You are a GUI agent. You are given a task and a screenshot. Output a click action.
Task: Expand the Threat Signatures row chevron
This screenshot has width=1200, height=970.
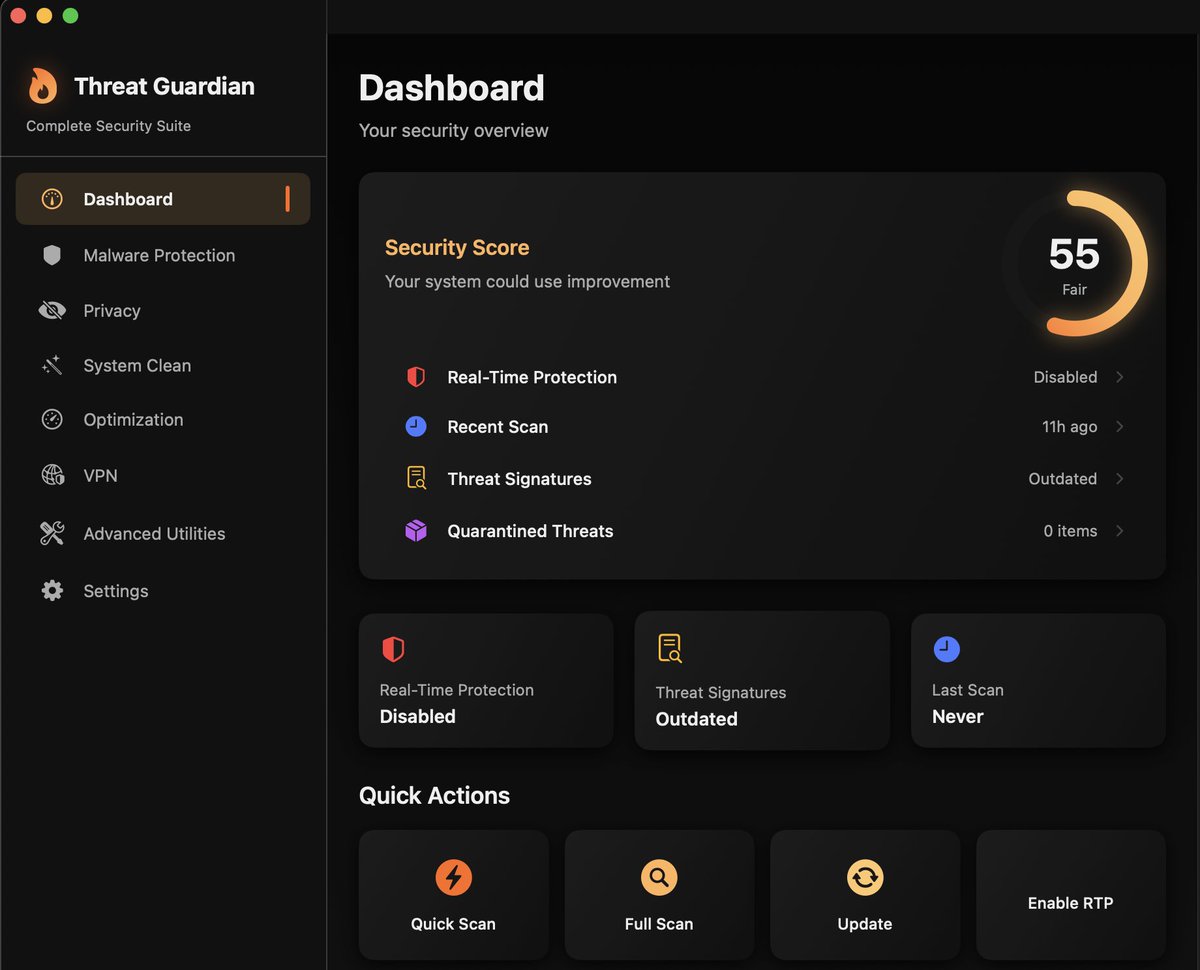coord(1120,479)
